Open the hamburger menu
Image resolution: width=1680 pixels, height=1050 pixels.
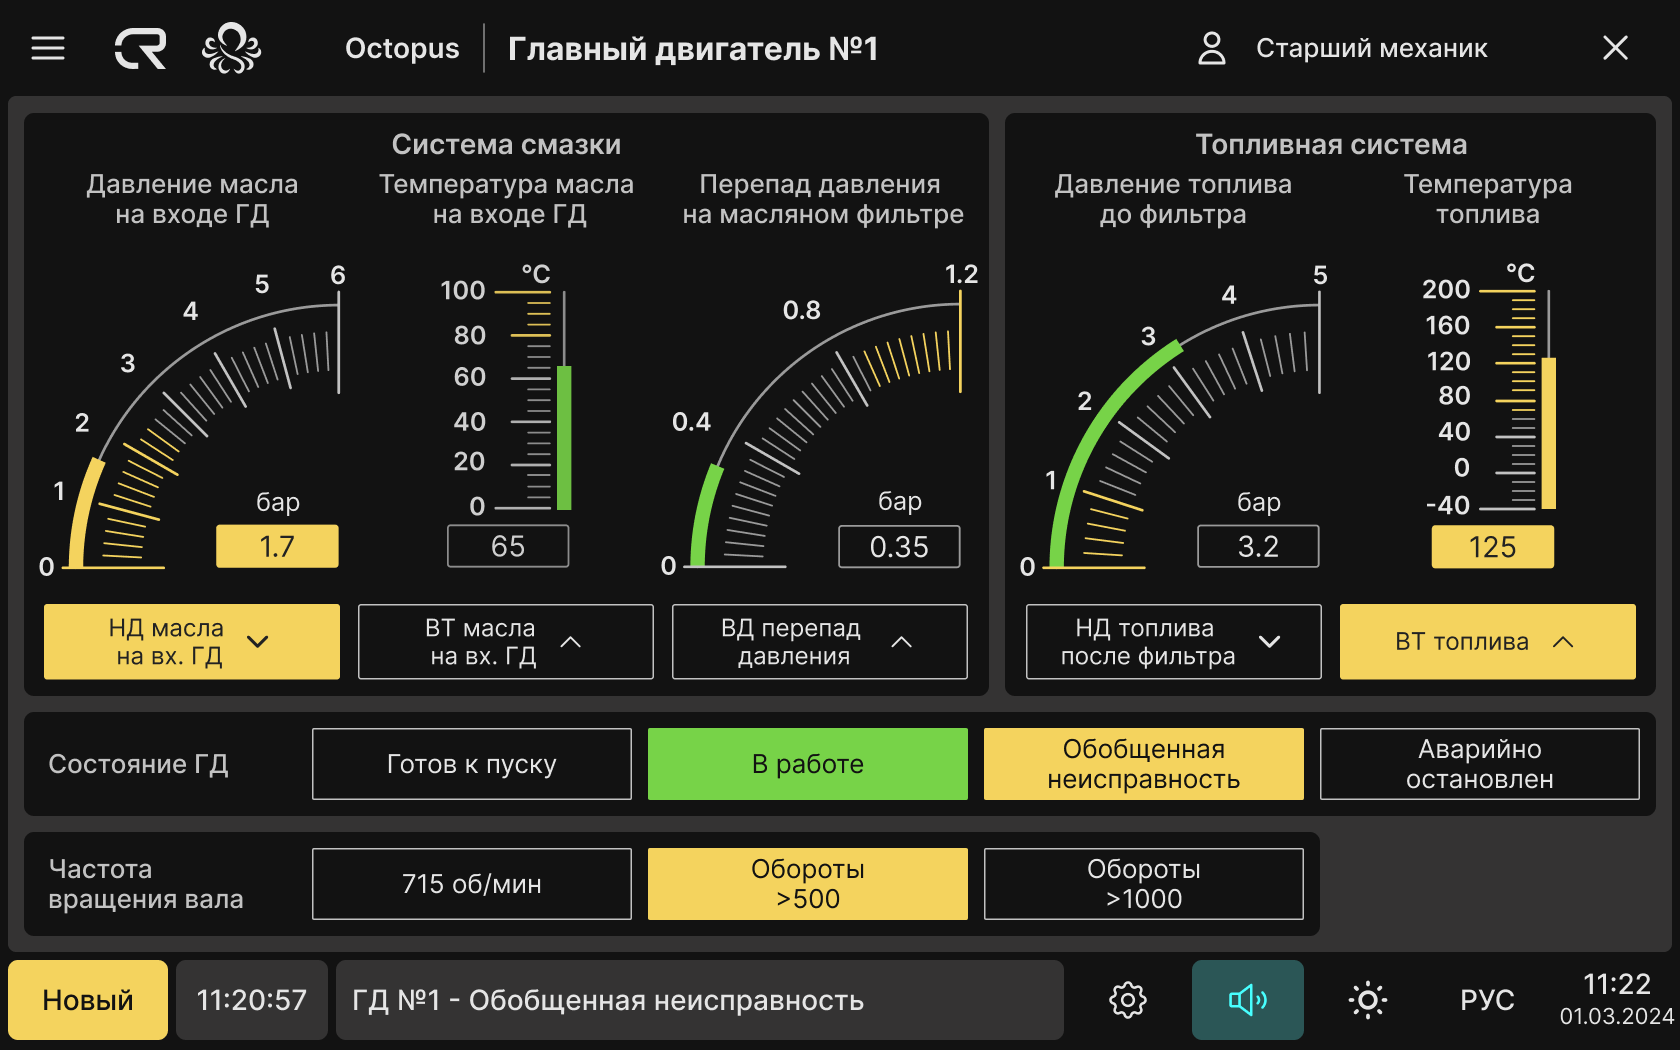click(x=48, y=48)
